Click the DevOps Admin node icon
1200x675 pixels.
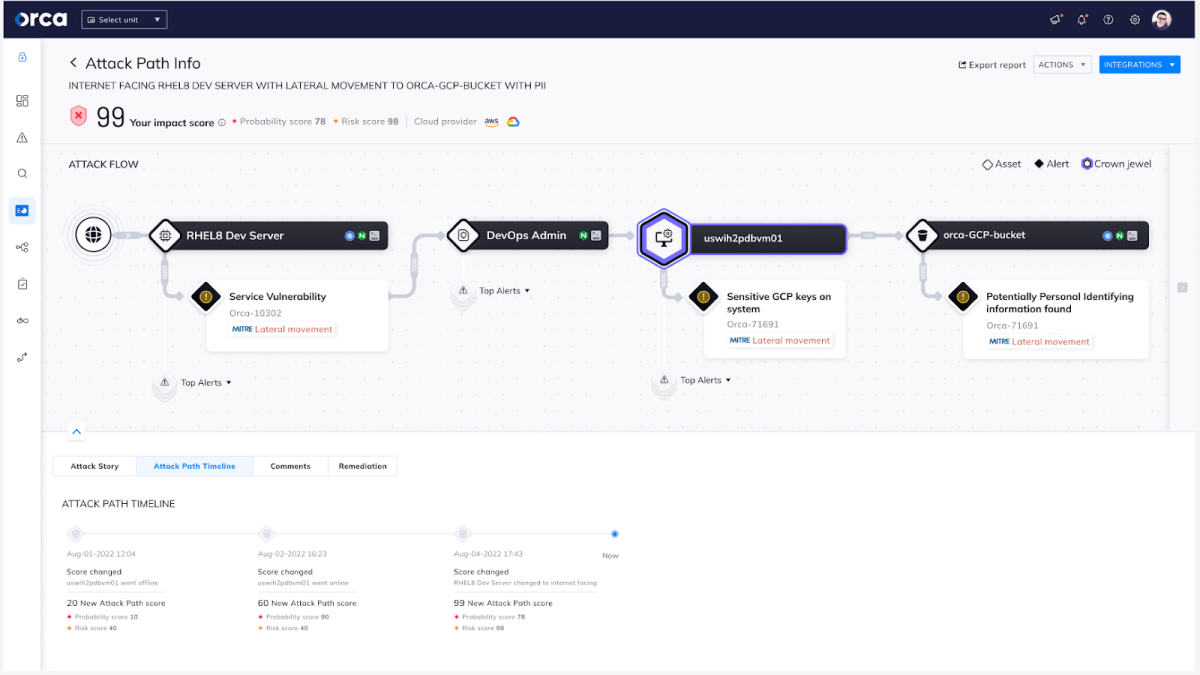click(x=464, y=236)
